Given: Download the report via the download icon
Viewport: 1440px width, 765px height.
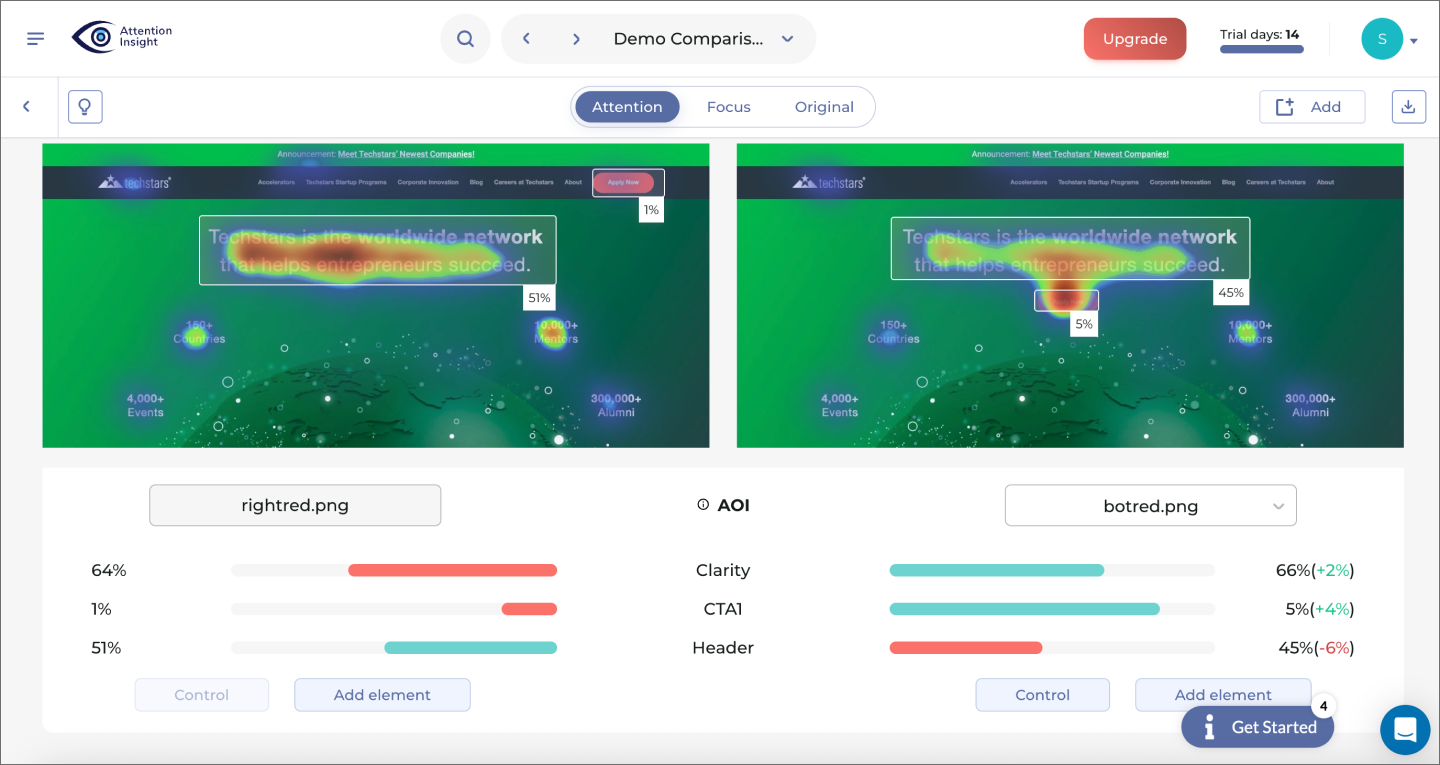Looking at the screenshot, I should pos(1408,106).
